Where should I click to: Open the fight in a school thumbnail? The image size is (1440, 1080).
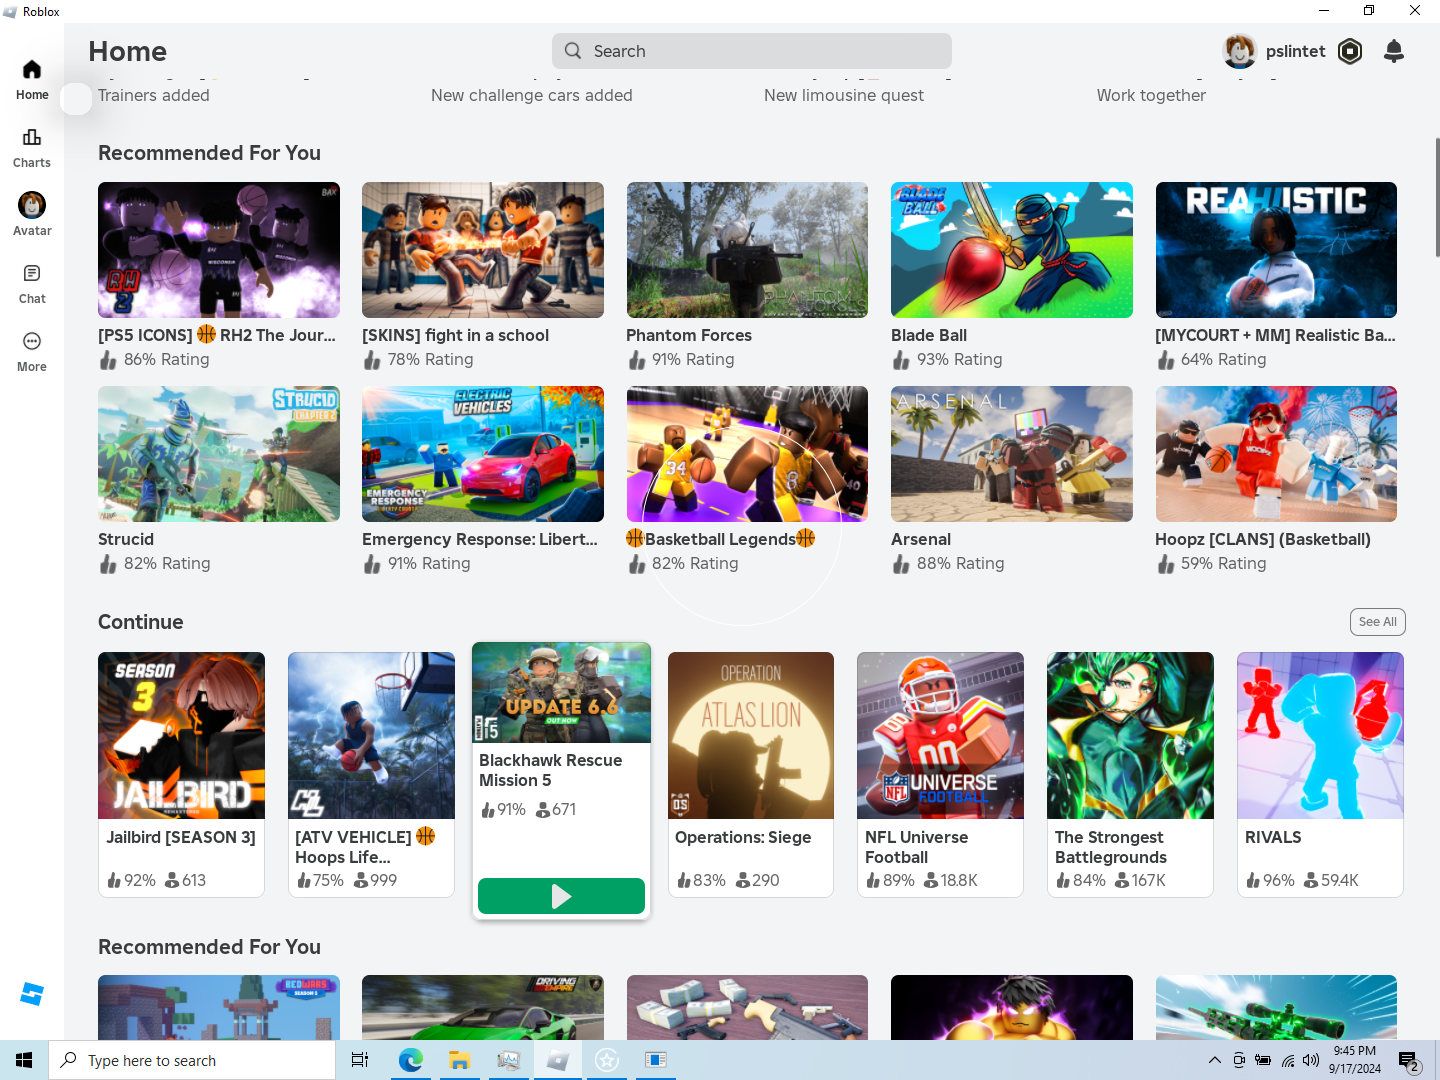(483, 250)
